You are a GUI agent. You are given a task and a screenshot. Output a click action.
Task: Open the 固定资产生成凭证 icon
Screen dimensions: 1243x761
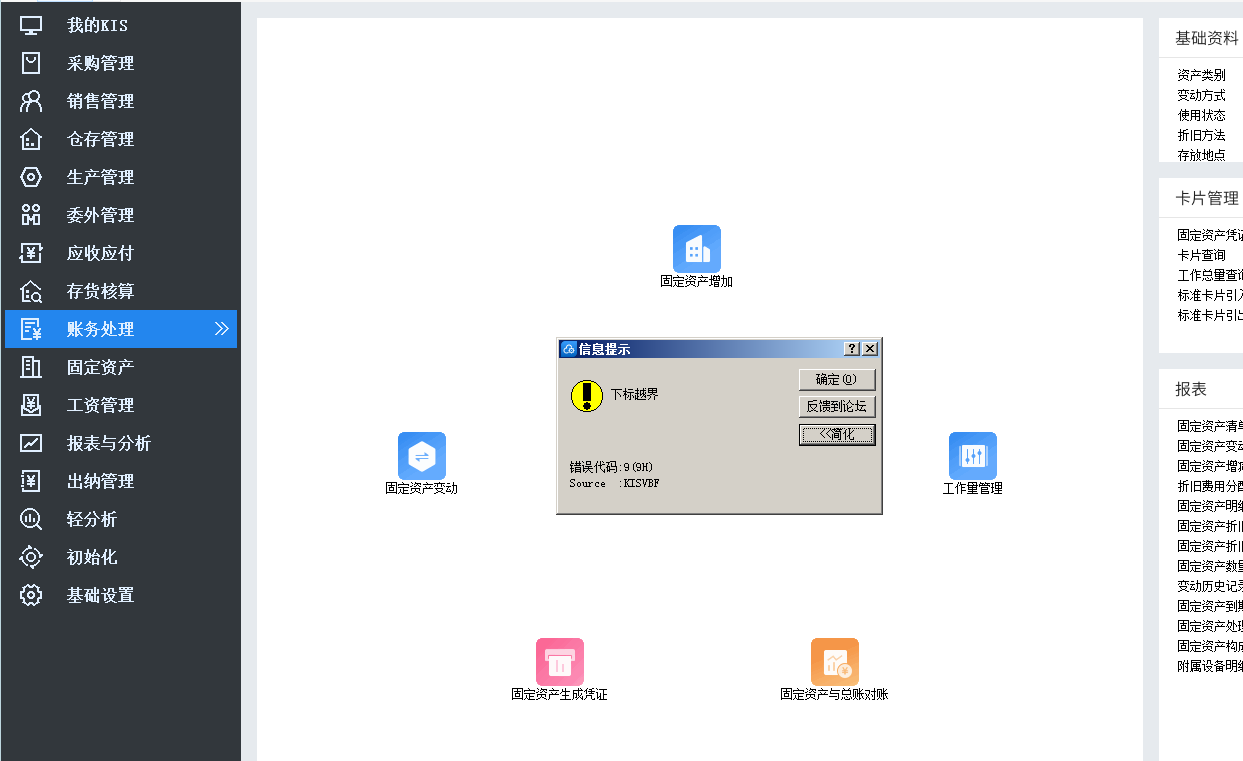coord(559,663)
